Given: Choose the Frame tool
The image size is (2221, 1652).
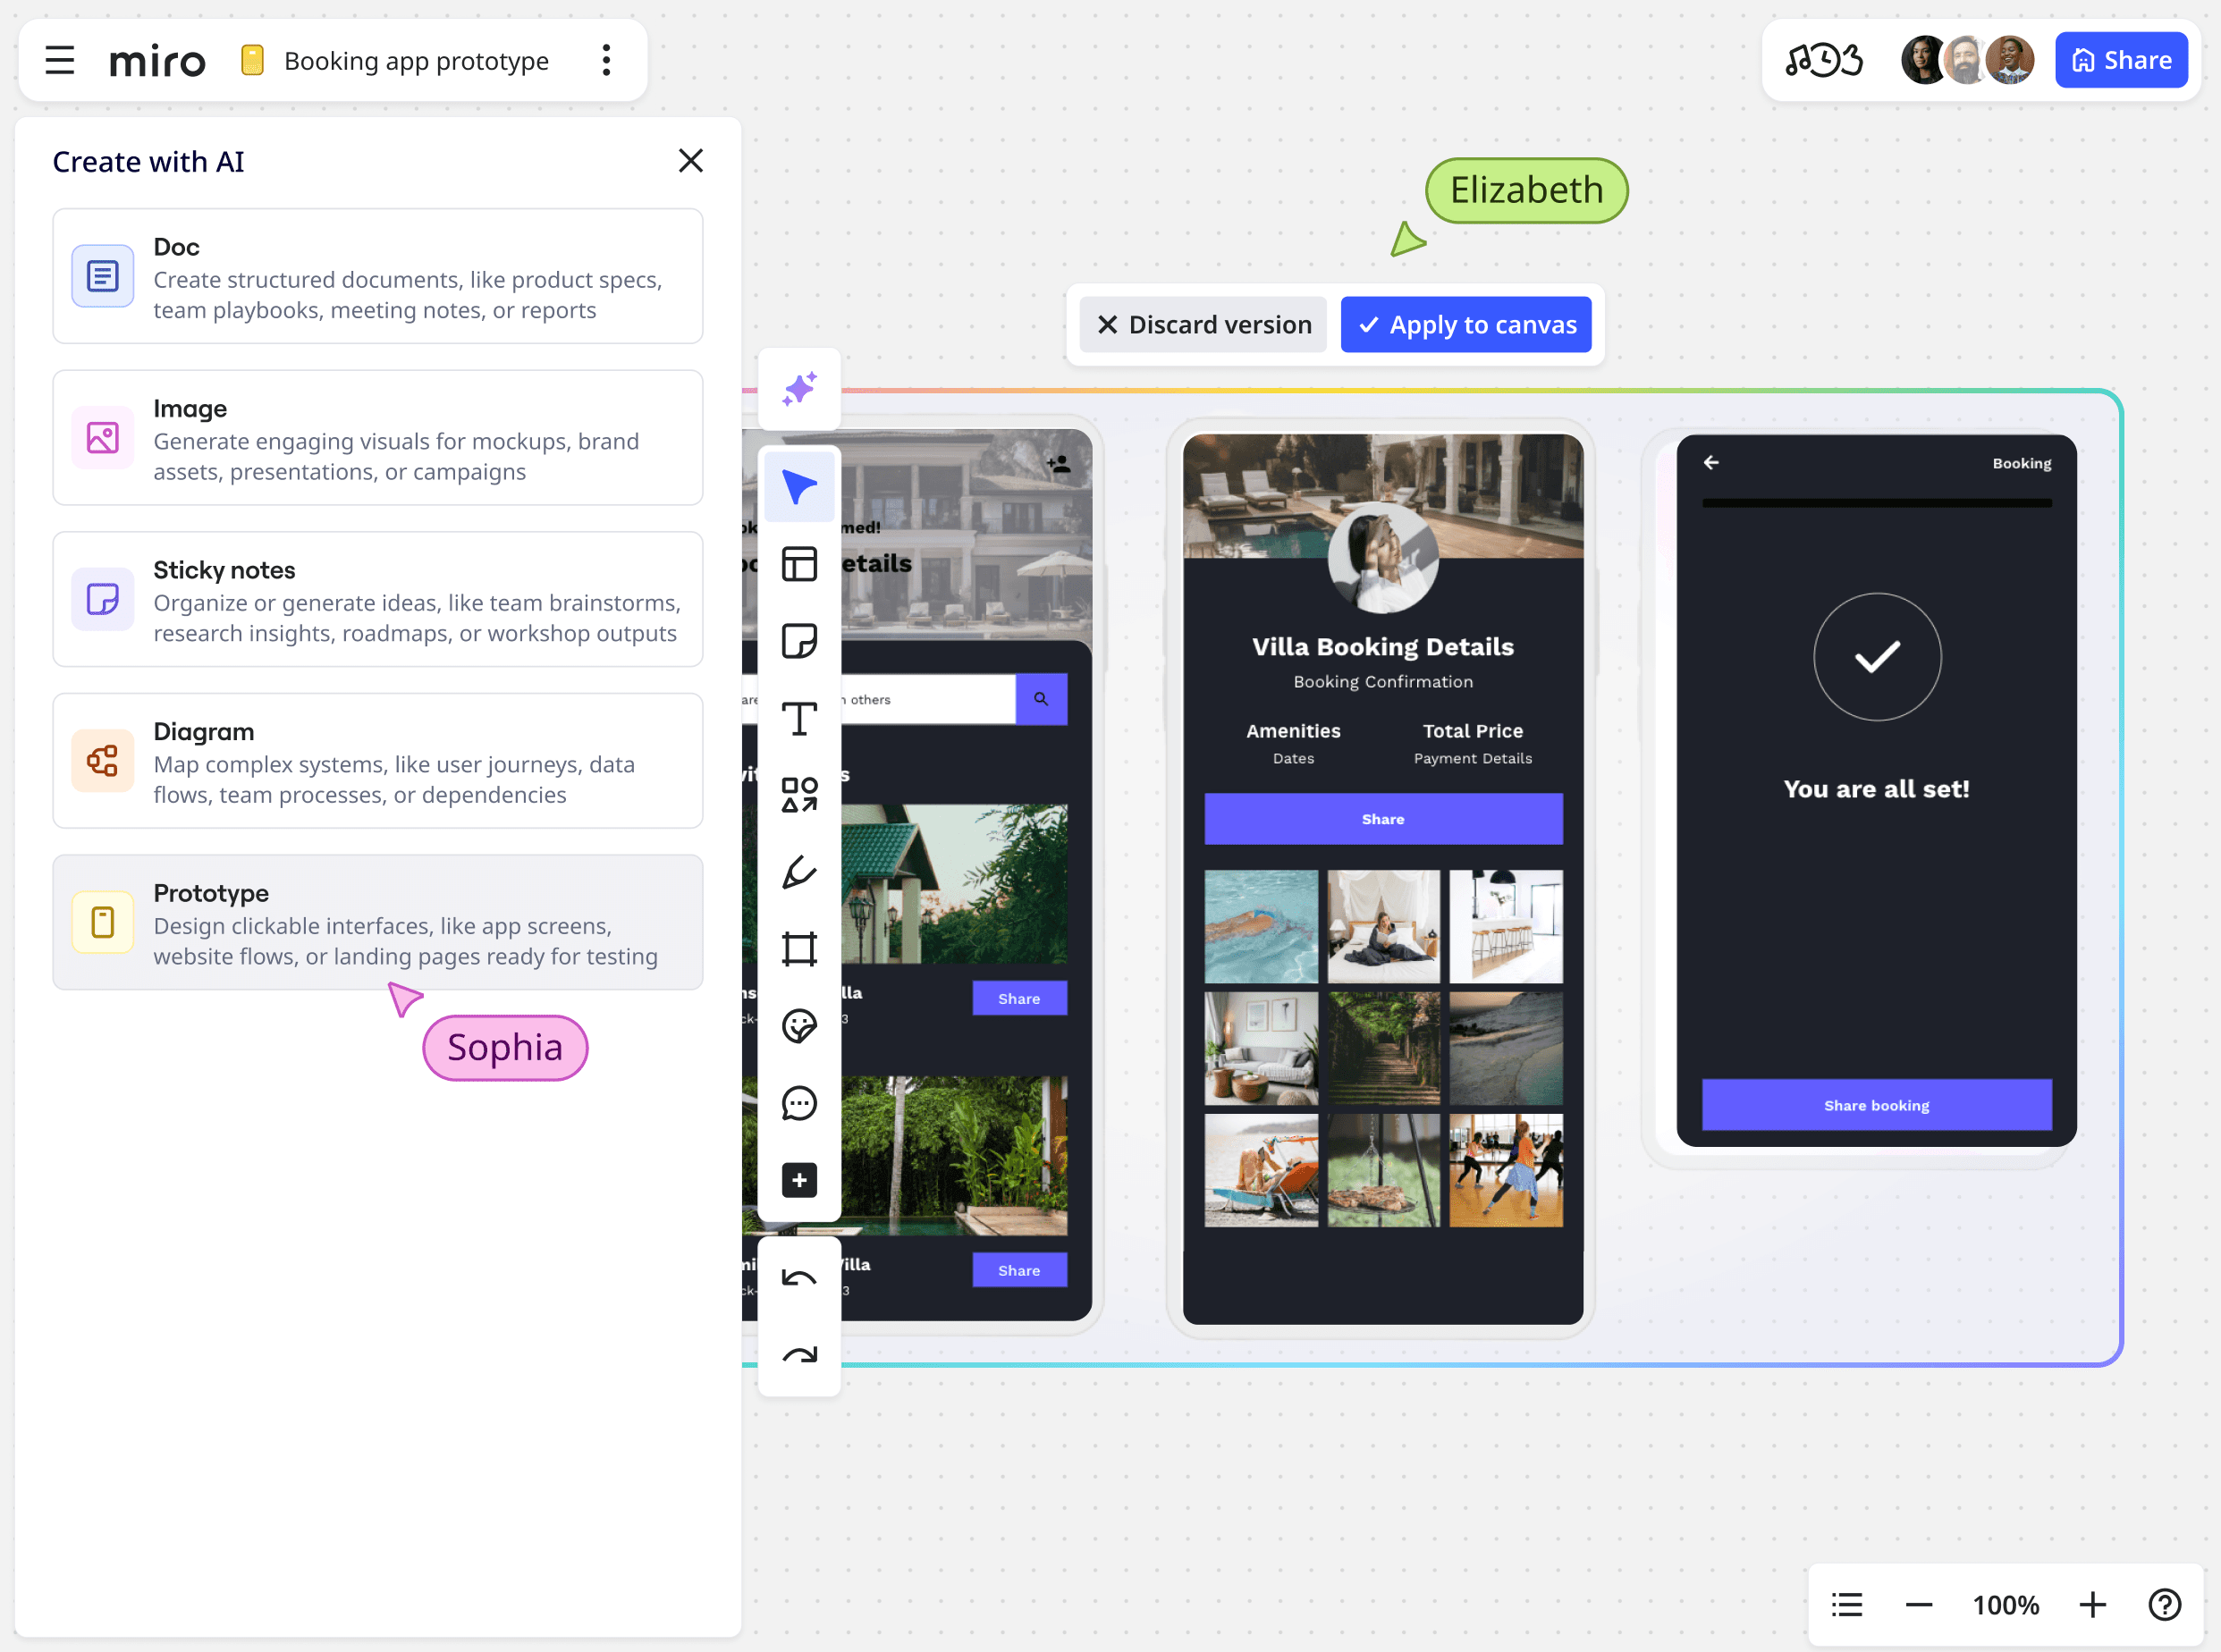Looking at the screenshot, I should coord(799,949).
